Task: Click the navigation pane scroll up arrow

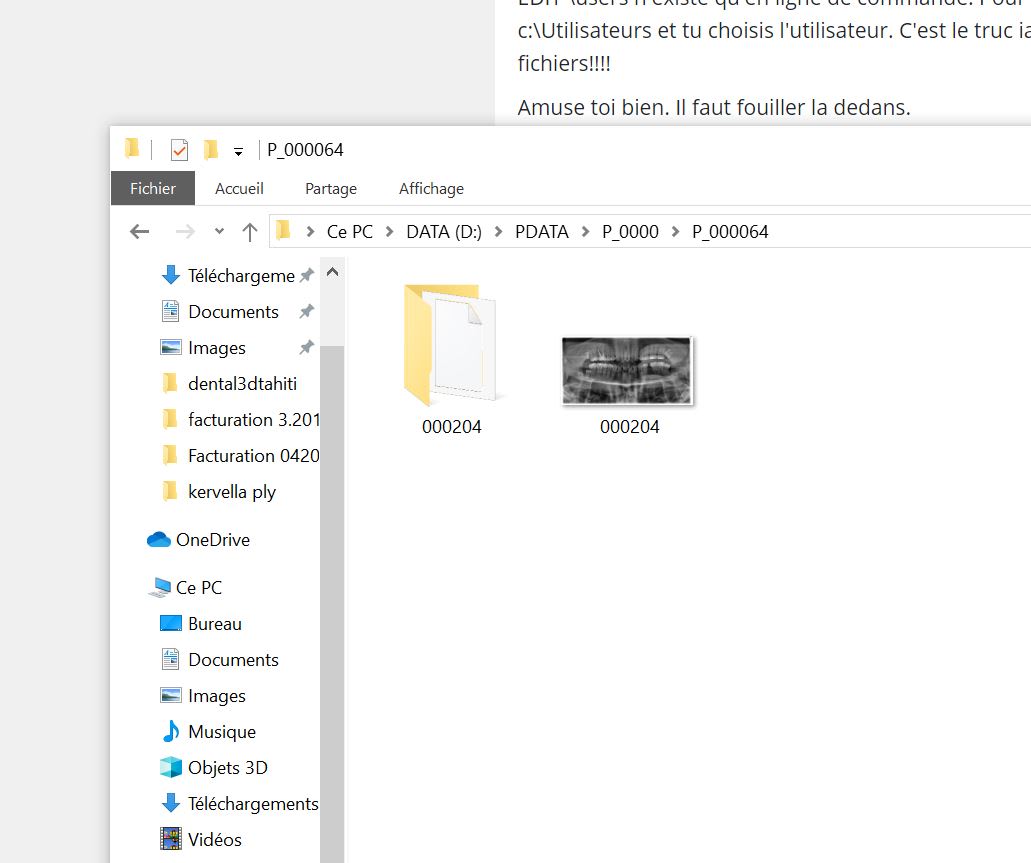Action: click(x=333, y=272)
